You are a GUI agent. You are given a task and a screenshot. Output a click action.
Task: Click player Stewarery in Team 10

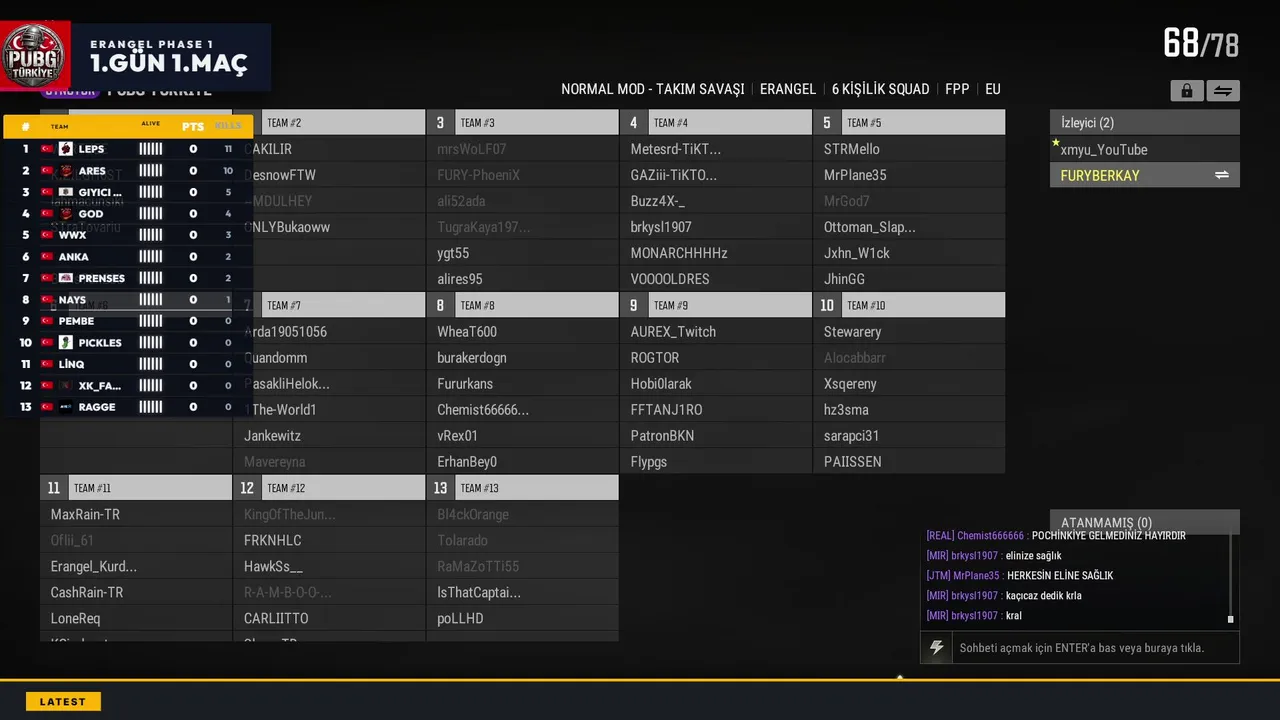tap(909, 331)
